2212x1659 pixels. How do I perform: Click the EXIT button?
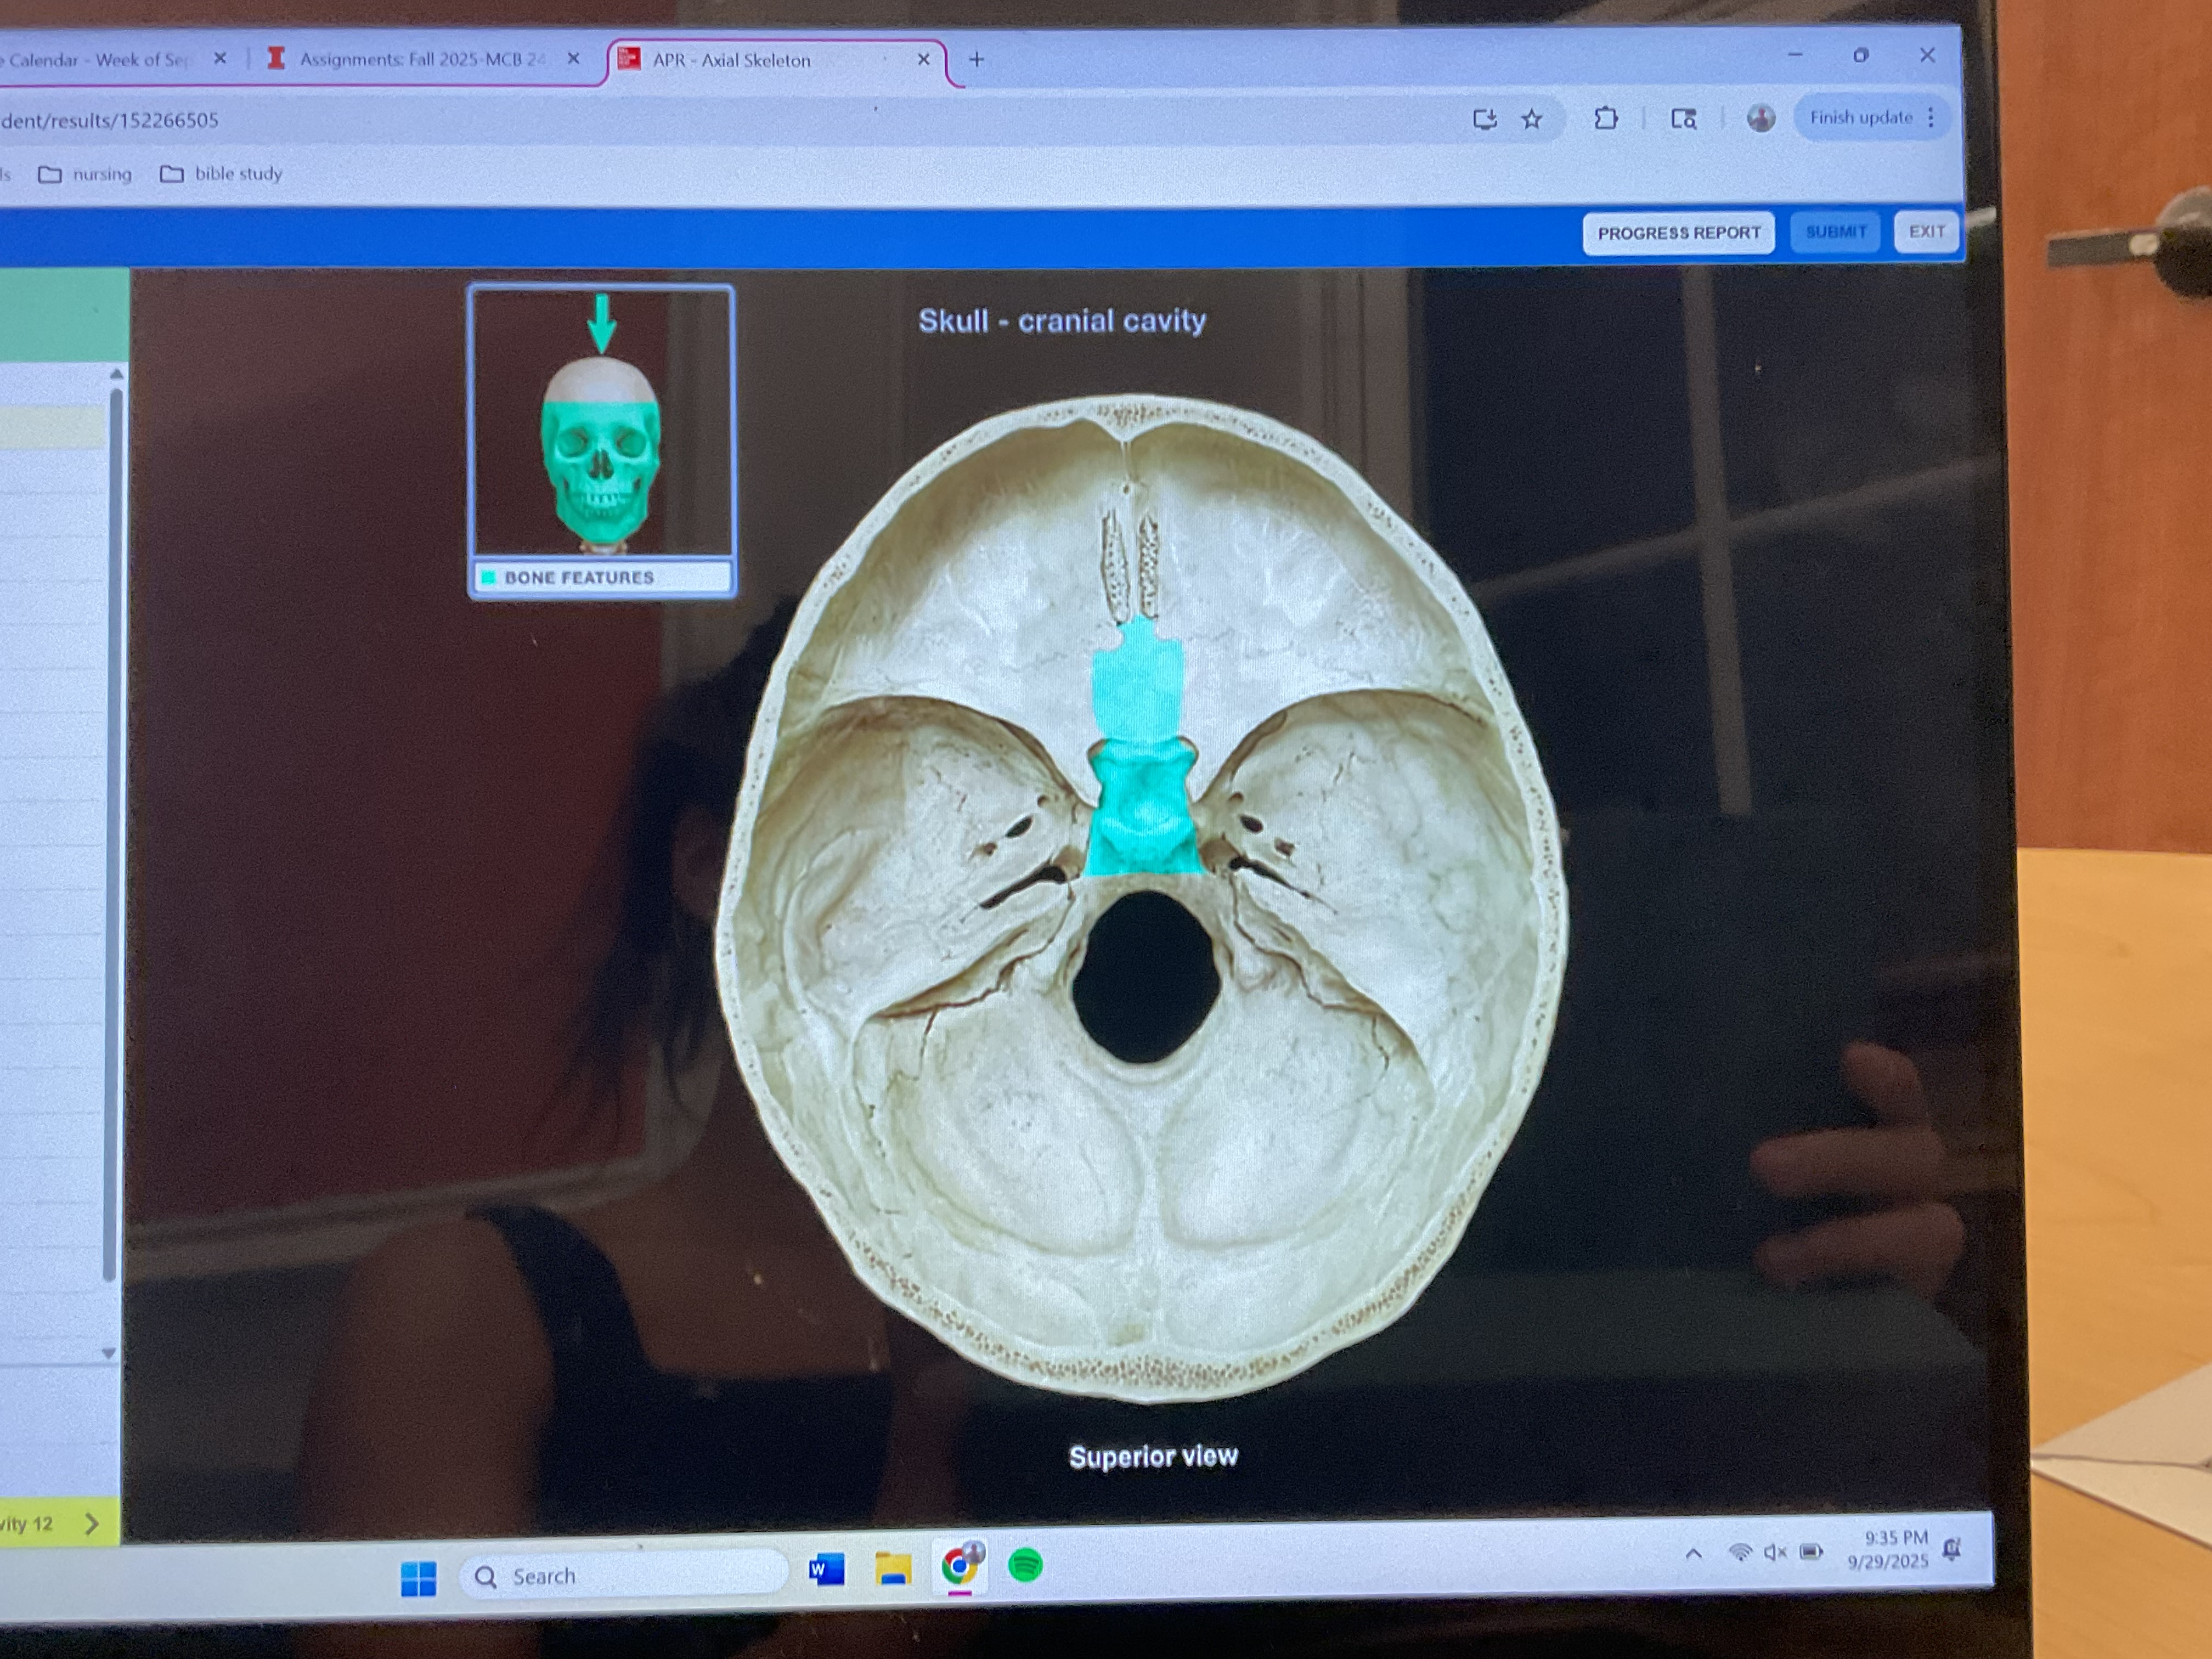(1926, 232)
